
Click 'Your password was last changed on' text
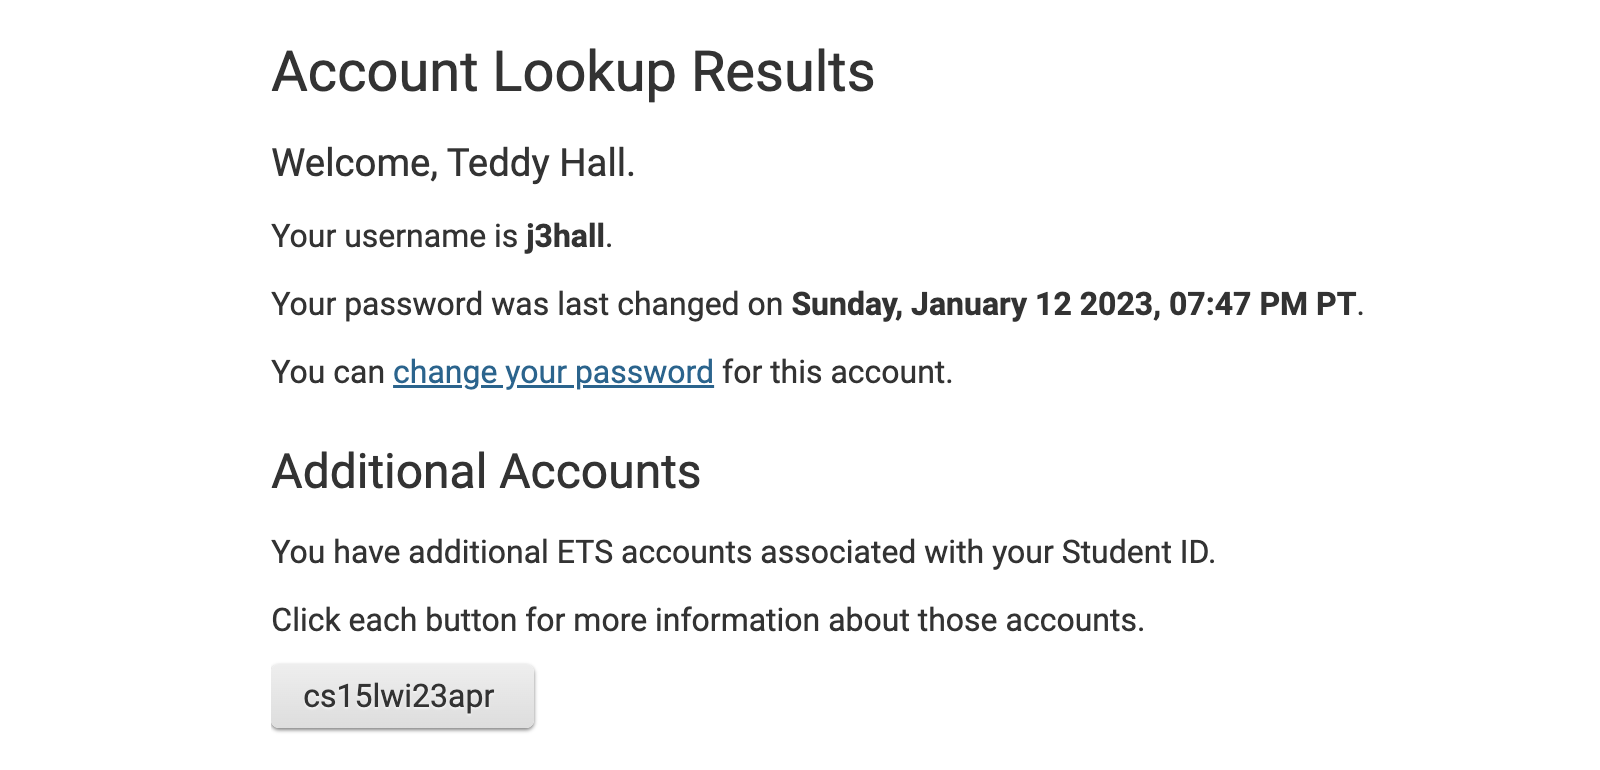(527, 304)
